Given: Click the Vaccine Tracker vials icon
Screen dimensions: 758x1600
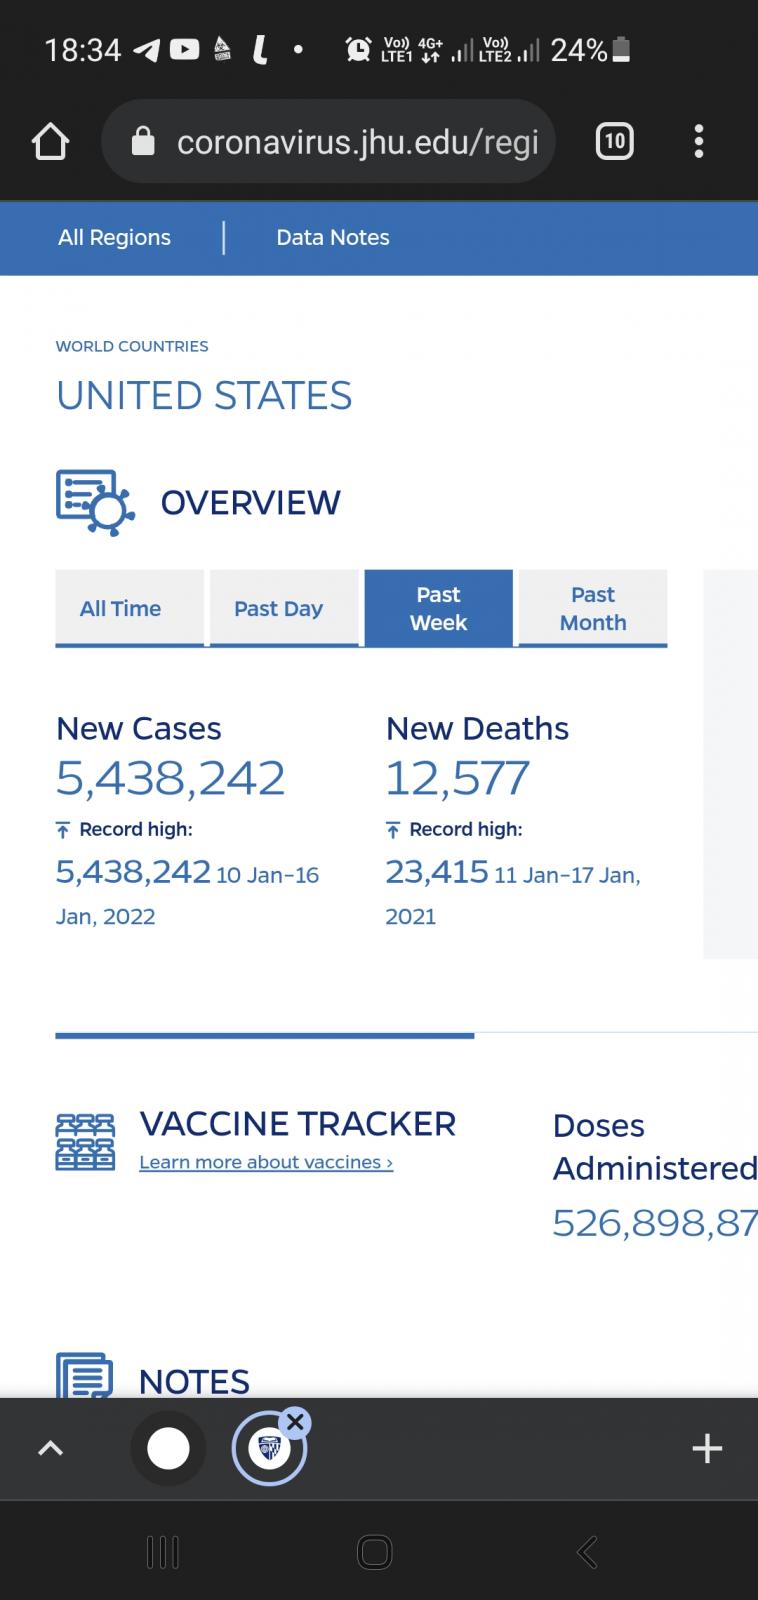Looking at the screenshot, I should [x=85, y=1141].
